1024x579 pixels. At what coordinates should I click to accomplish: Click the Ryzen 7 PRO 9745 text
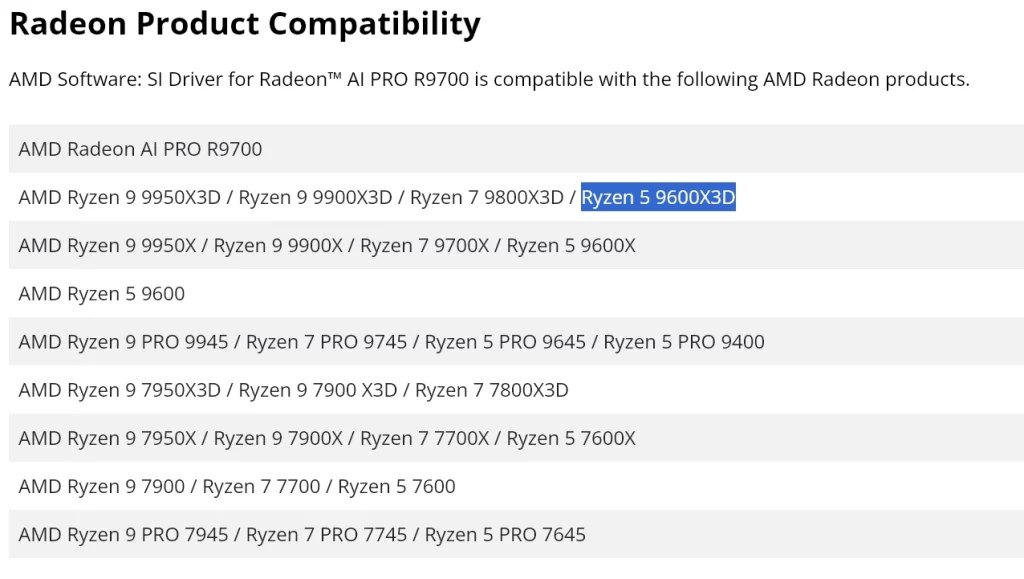click(327, 342)
